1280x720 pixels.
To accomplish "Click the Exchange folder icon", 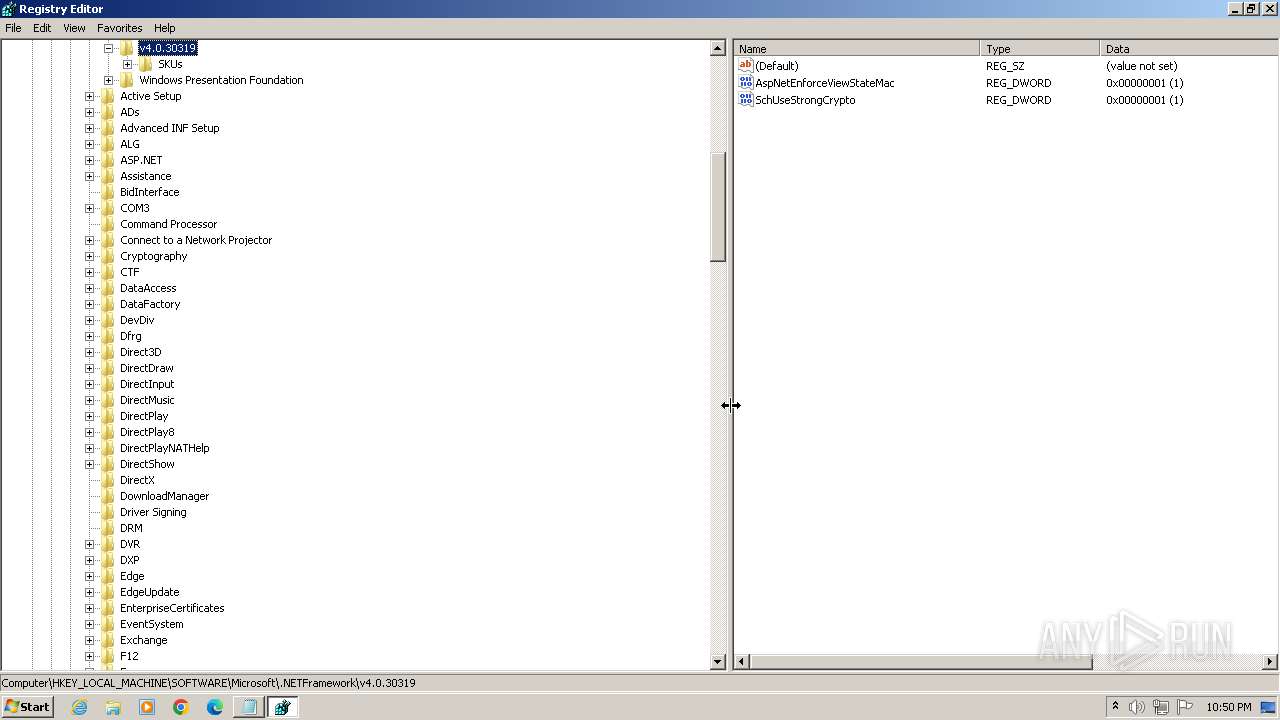I will pyautogui.click(x=108, y=640).
